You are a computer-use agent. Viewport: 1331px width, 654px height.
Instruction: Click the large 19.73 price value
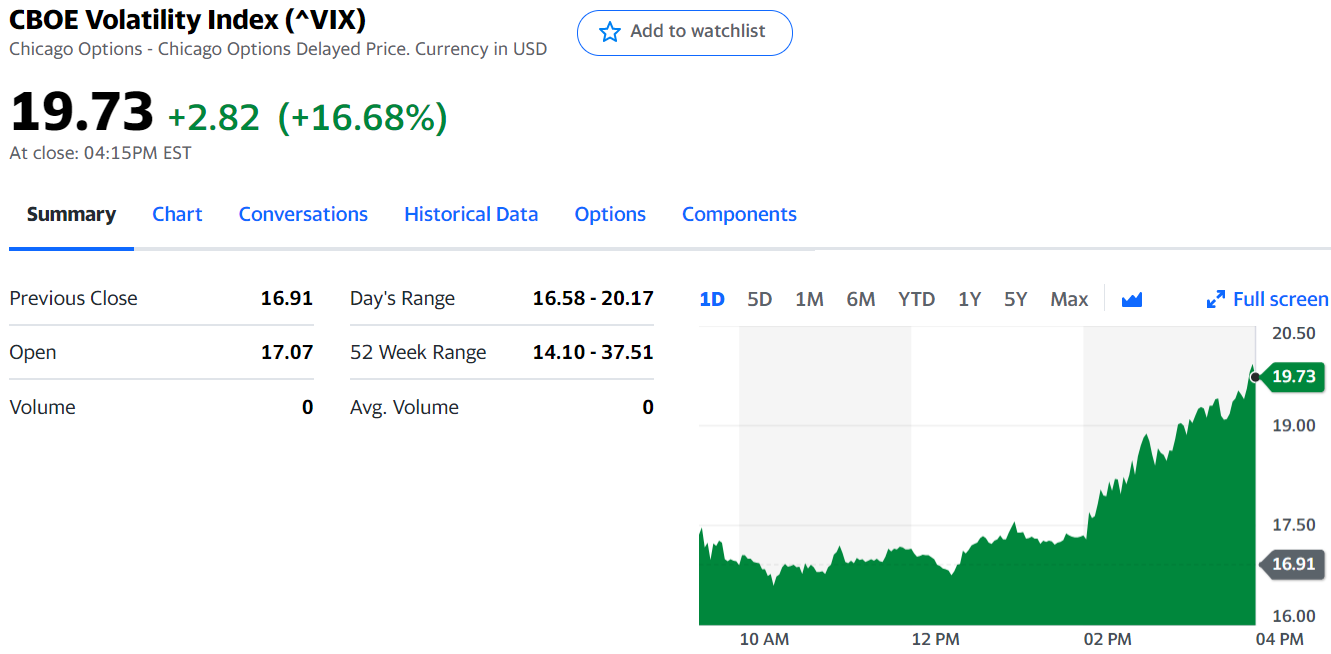point(82,111)
